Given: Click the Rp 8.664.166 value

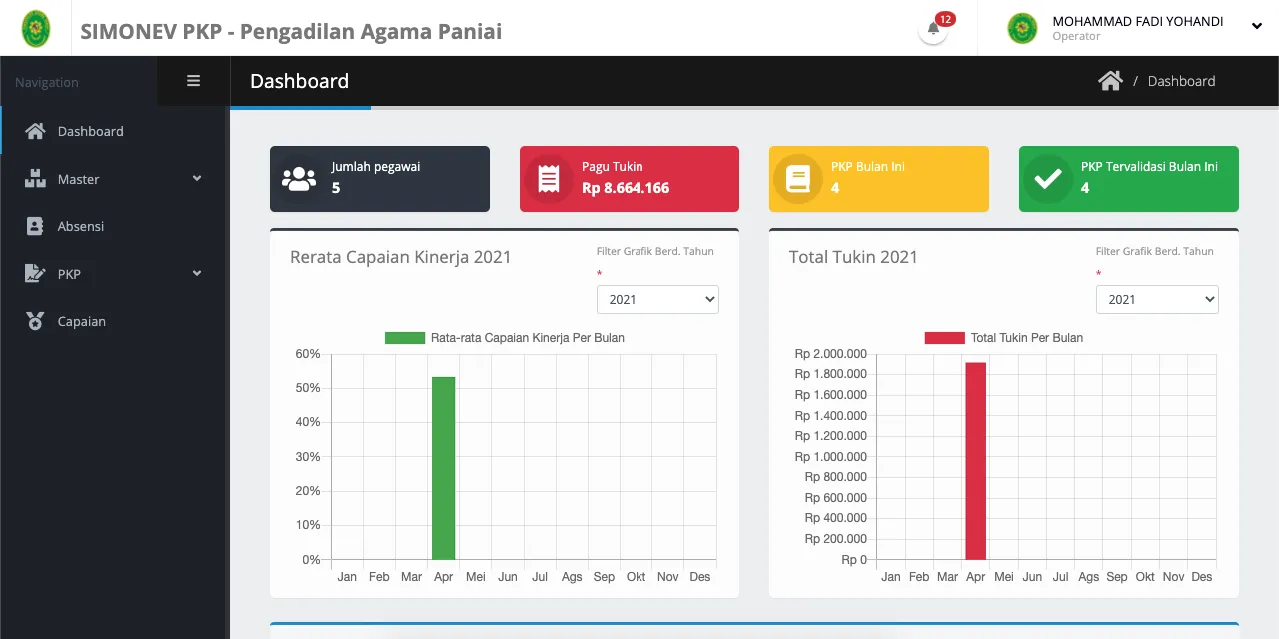Looking at the screenshot, I should click(626, 188).
